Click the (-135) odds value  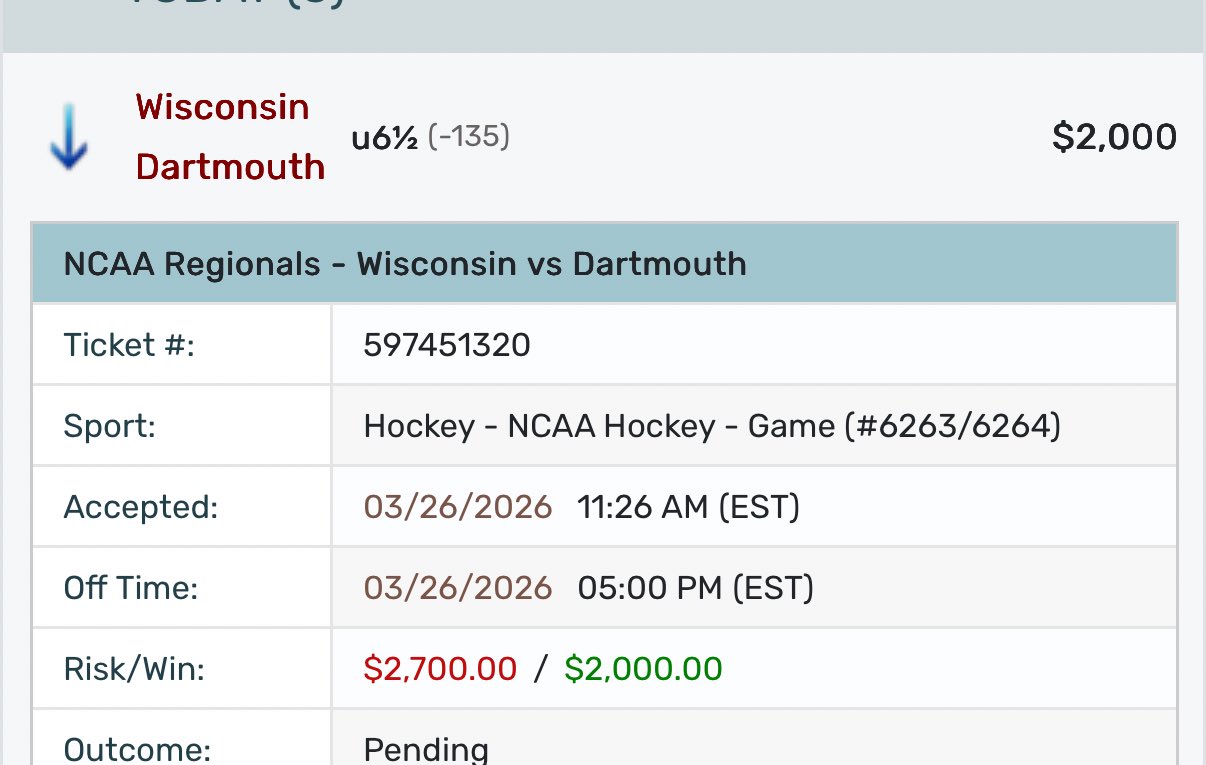coord(469,136)
